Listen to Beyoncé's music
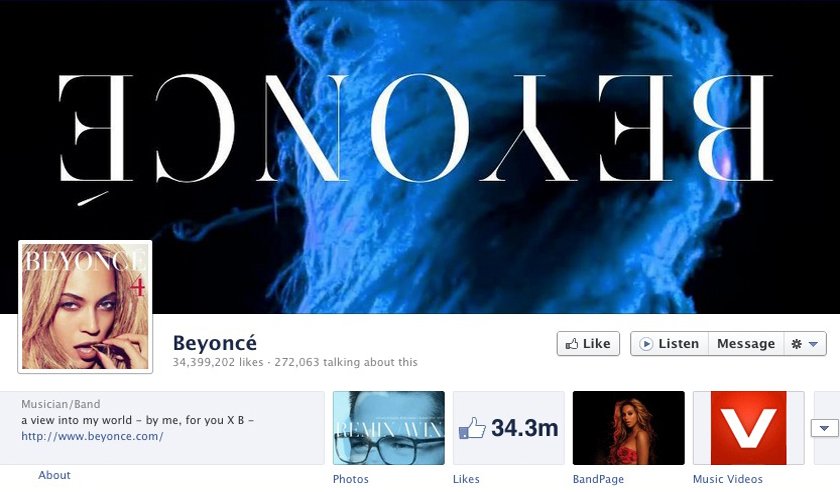Viewport: 840px width, 492px height. pyautogui.click(x=670, y=344)
